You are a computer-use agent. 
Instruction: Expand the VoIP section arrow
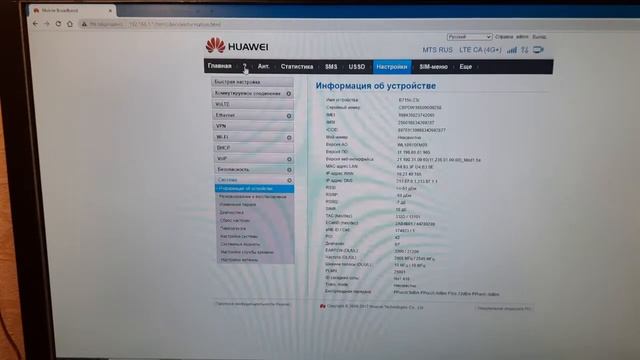(289, 159)
